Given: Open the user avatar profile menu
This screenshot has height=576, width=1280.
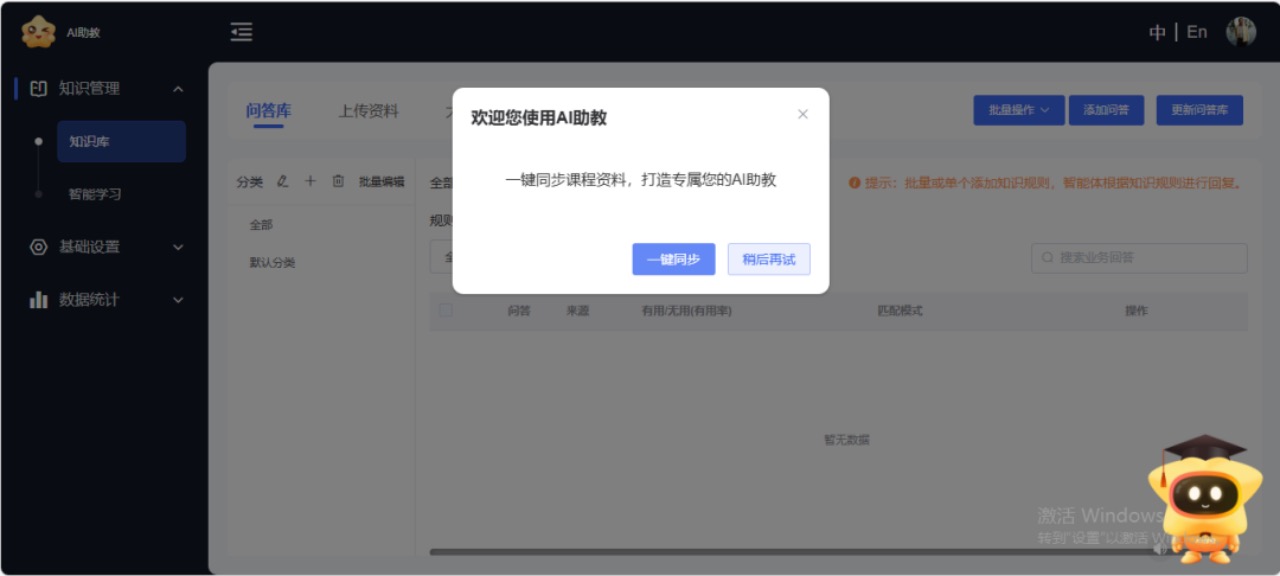Looking at the screenshot, I should tap(1241, 32).
